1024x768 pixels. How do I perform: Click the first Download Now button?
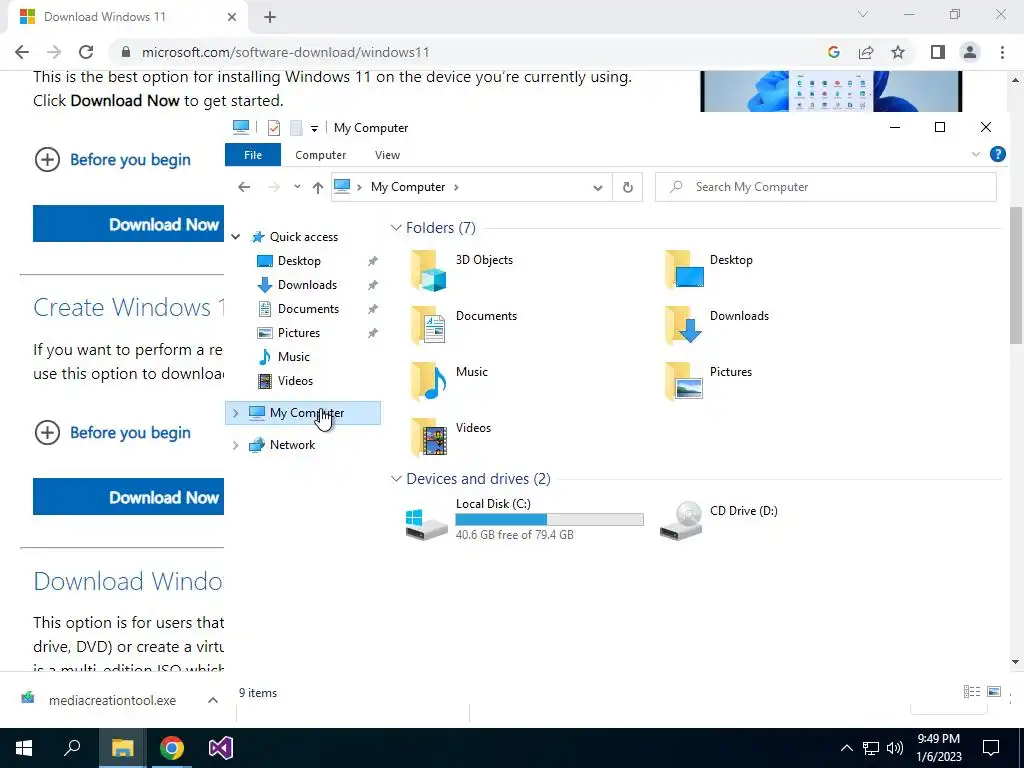pos(129,224)
